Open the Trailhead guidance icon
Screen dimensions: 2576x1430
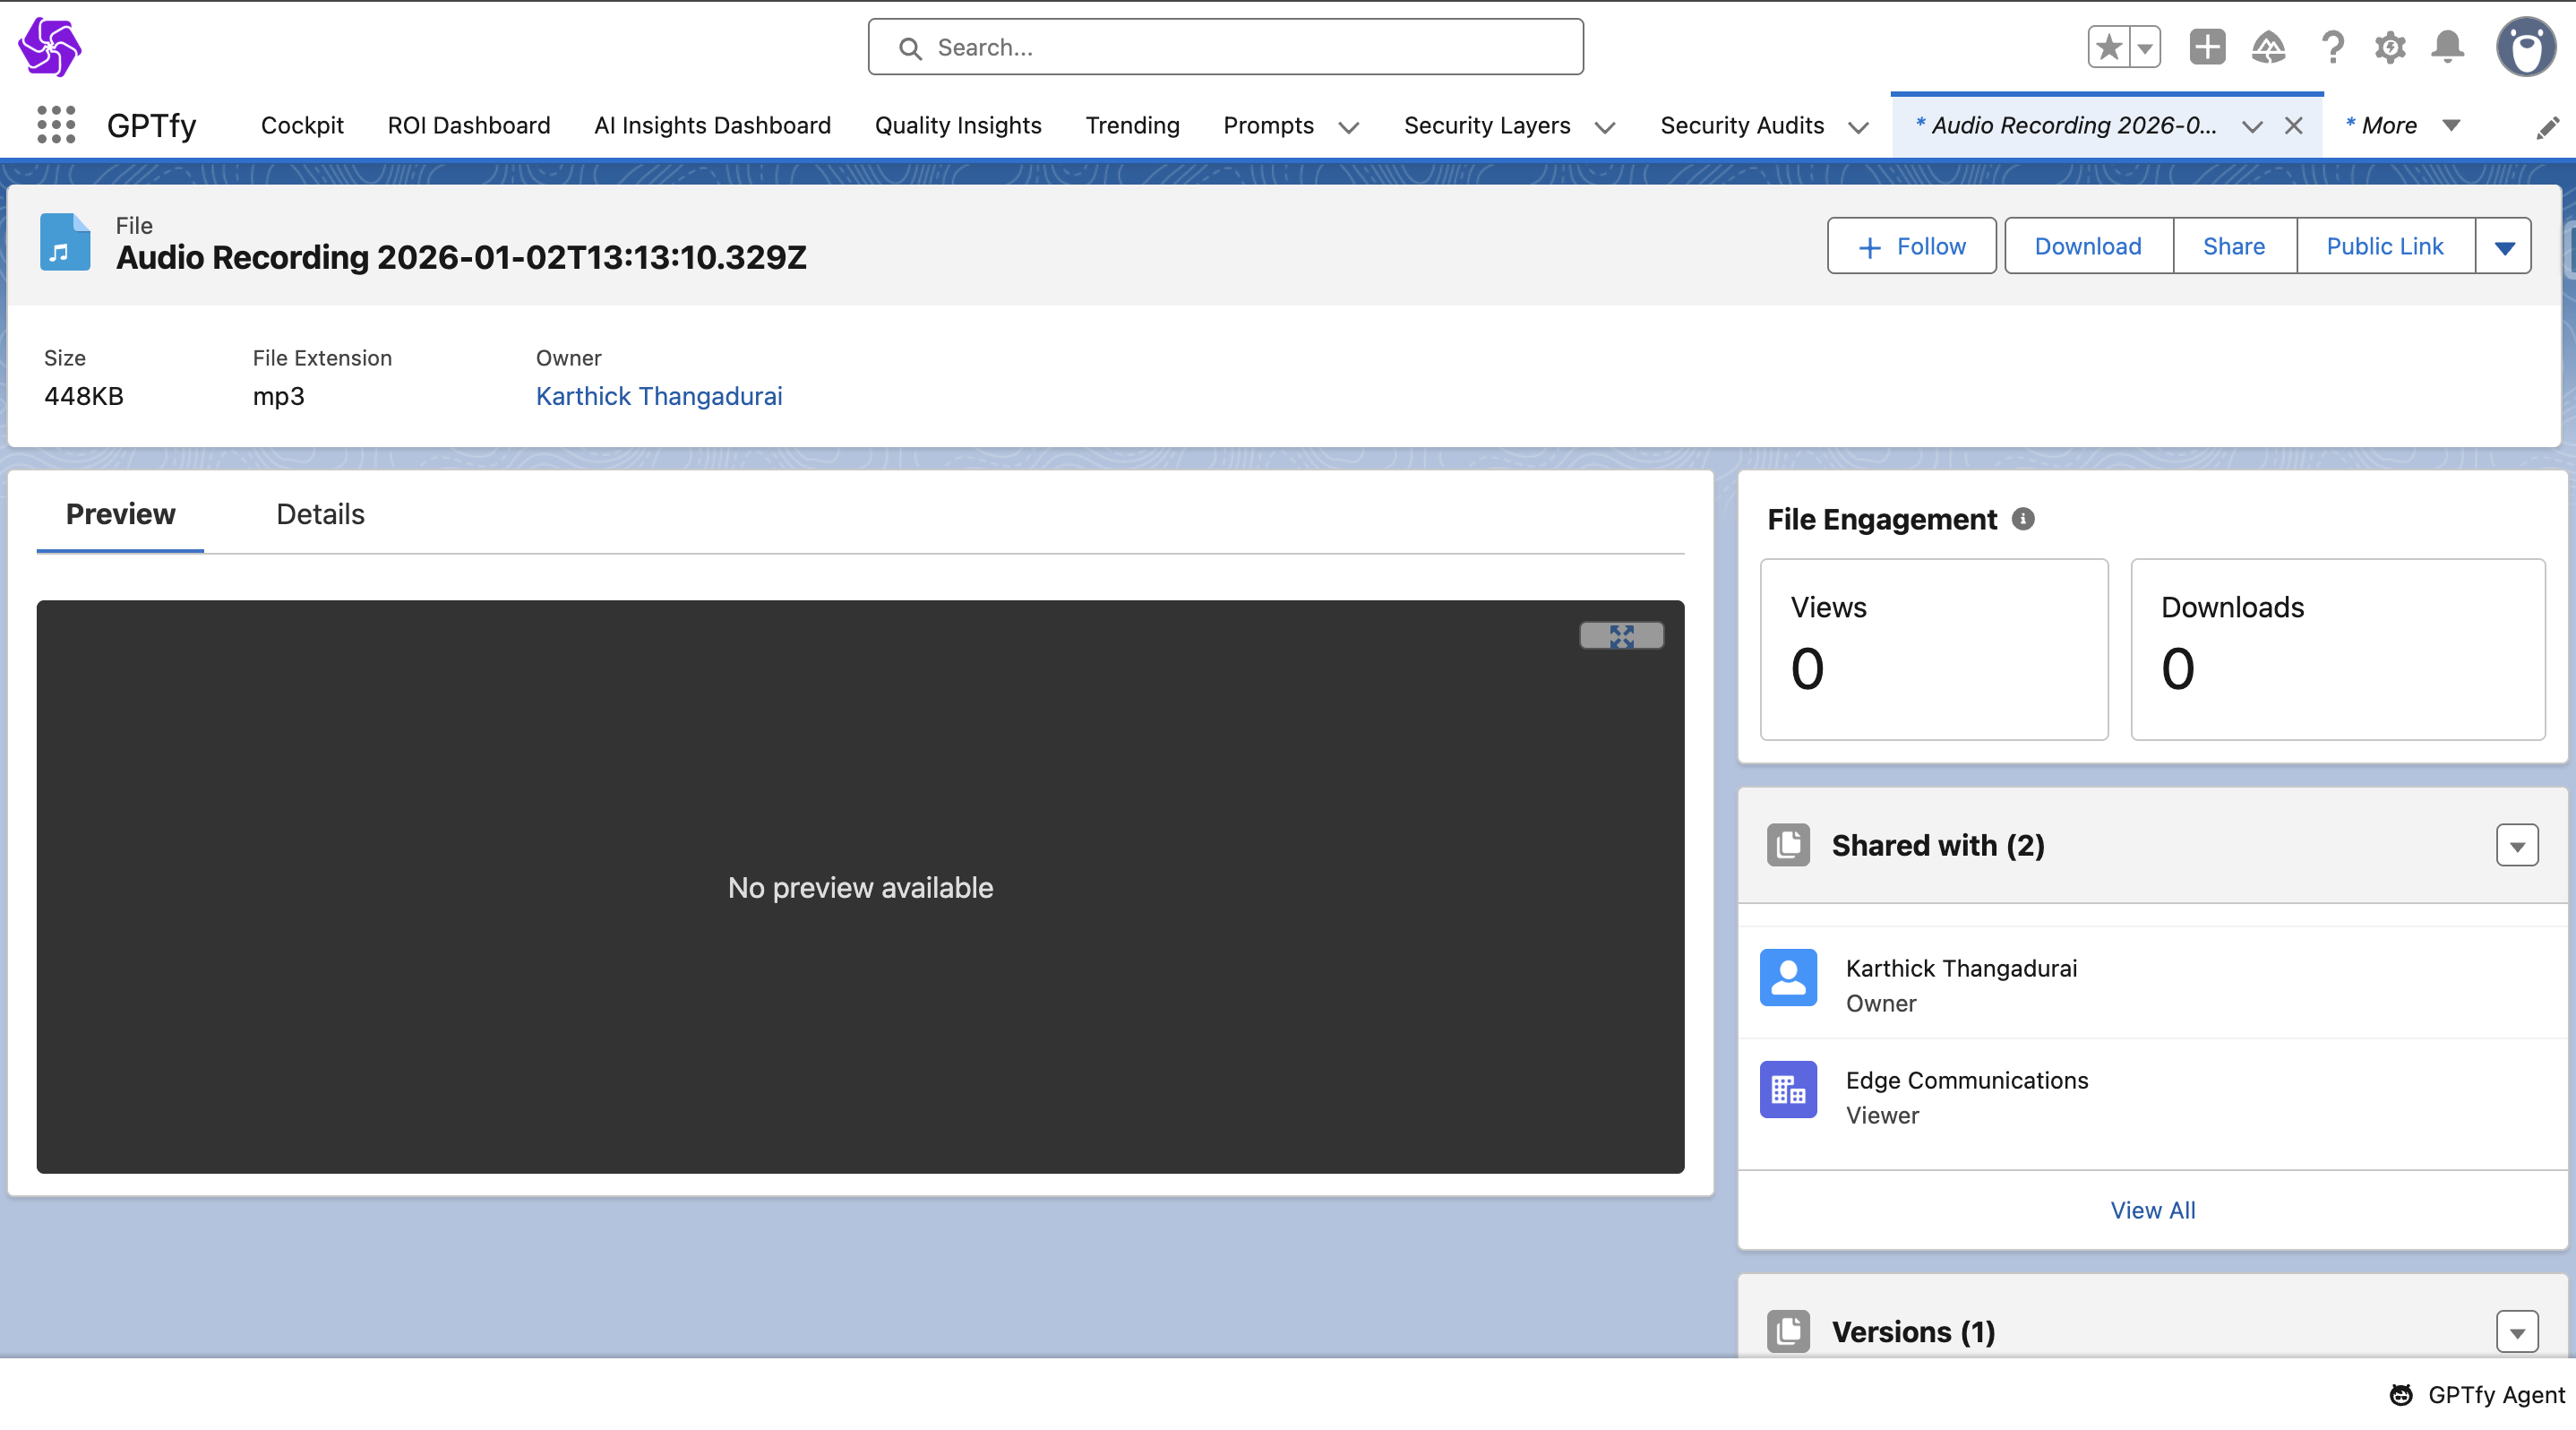coord(2268,47)
